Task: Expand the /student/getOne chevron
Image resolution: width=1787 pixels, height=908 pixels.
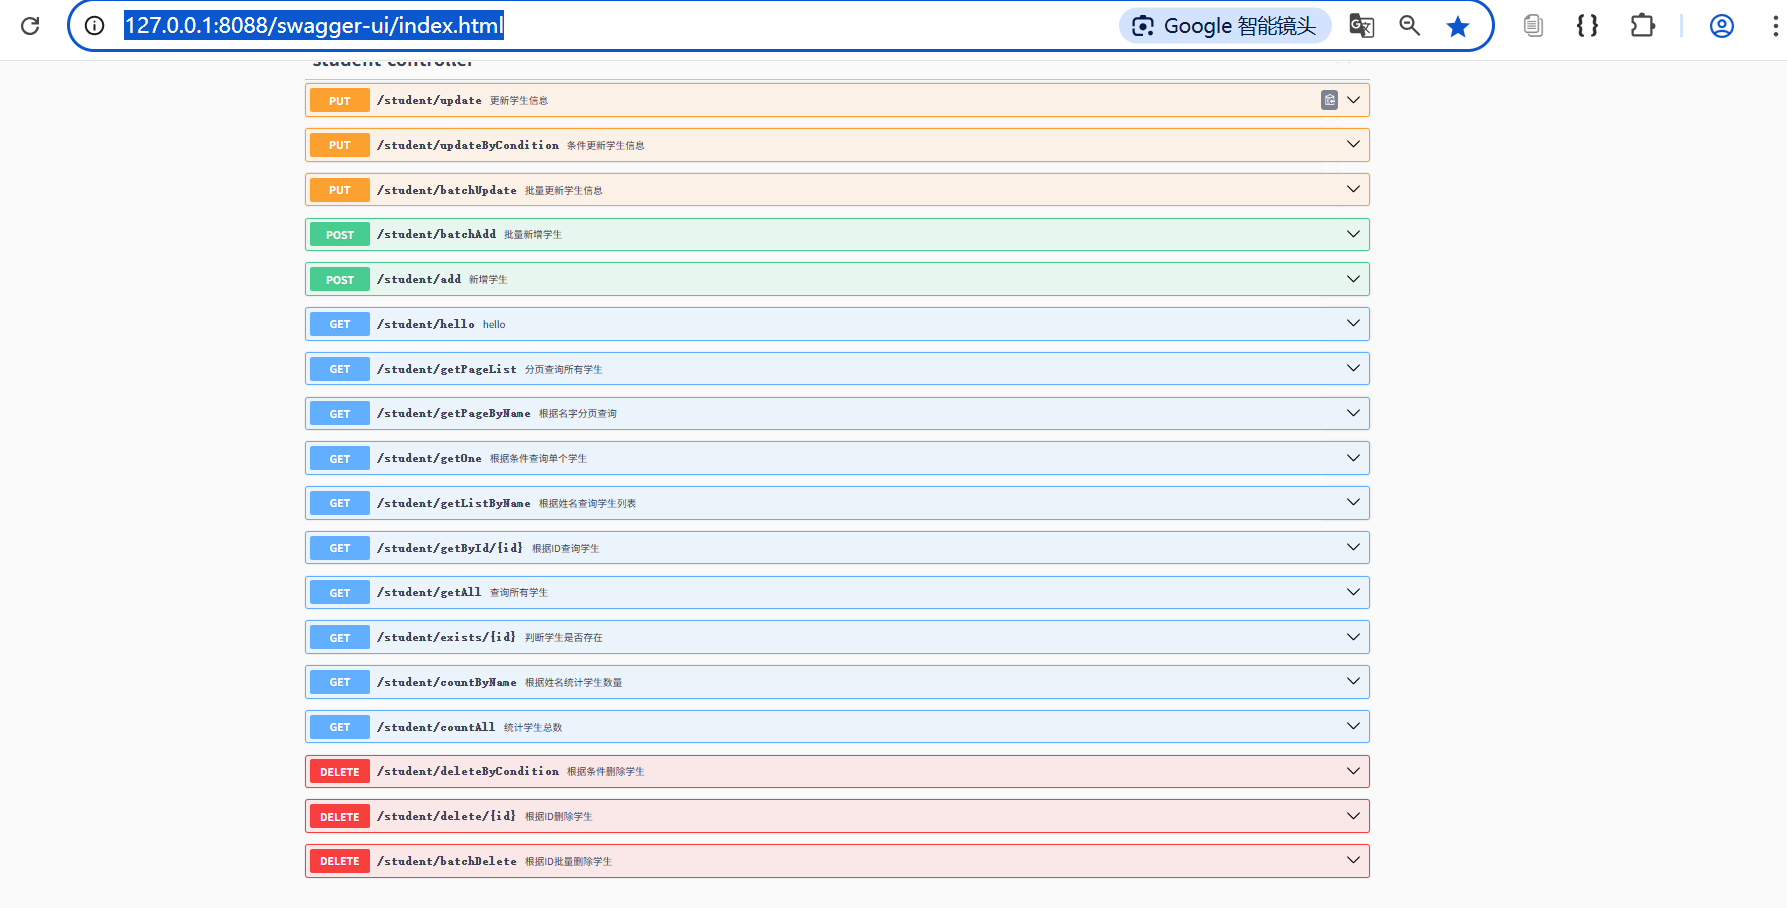Action: tap(1353, 458)
